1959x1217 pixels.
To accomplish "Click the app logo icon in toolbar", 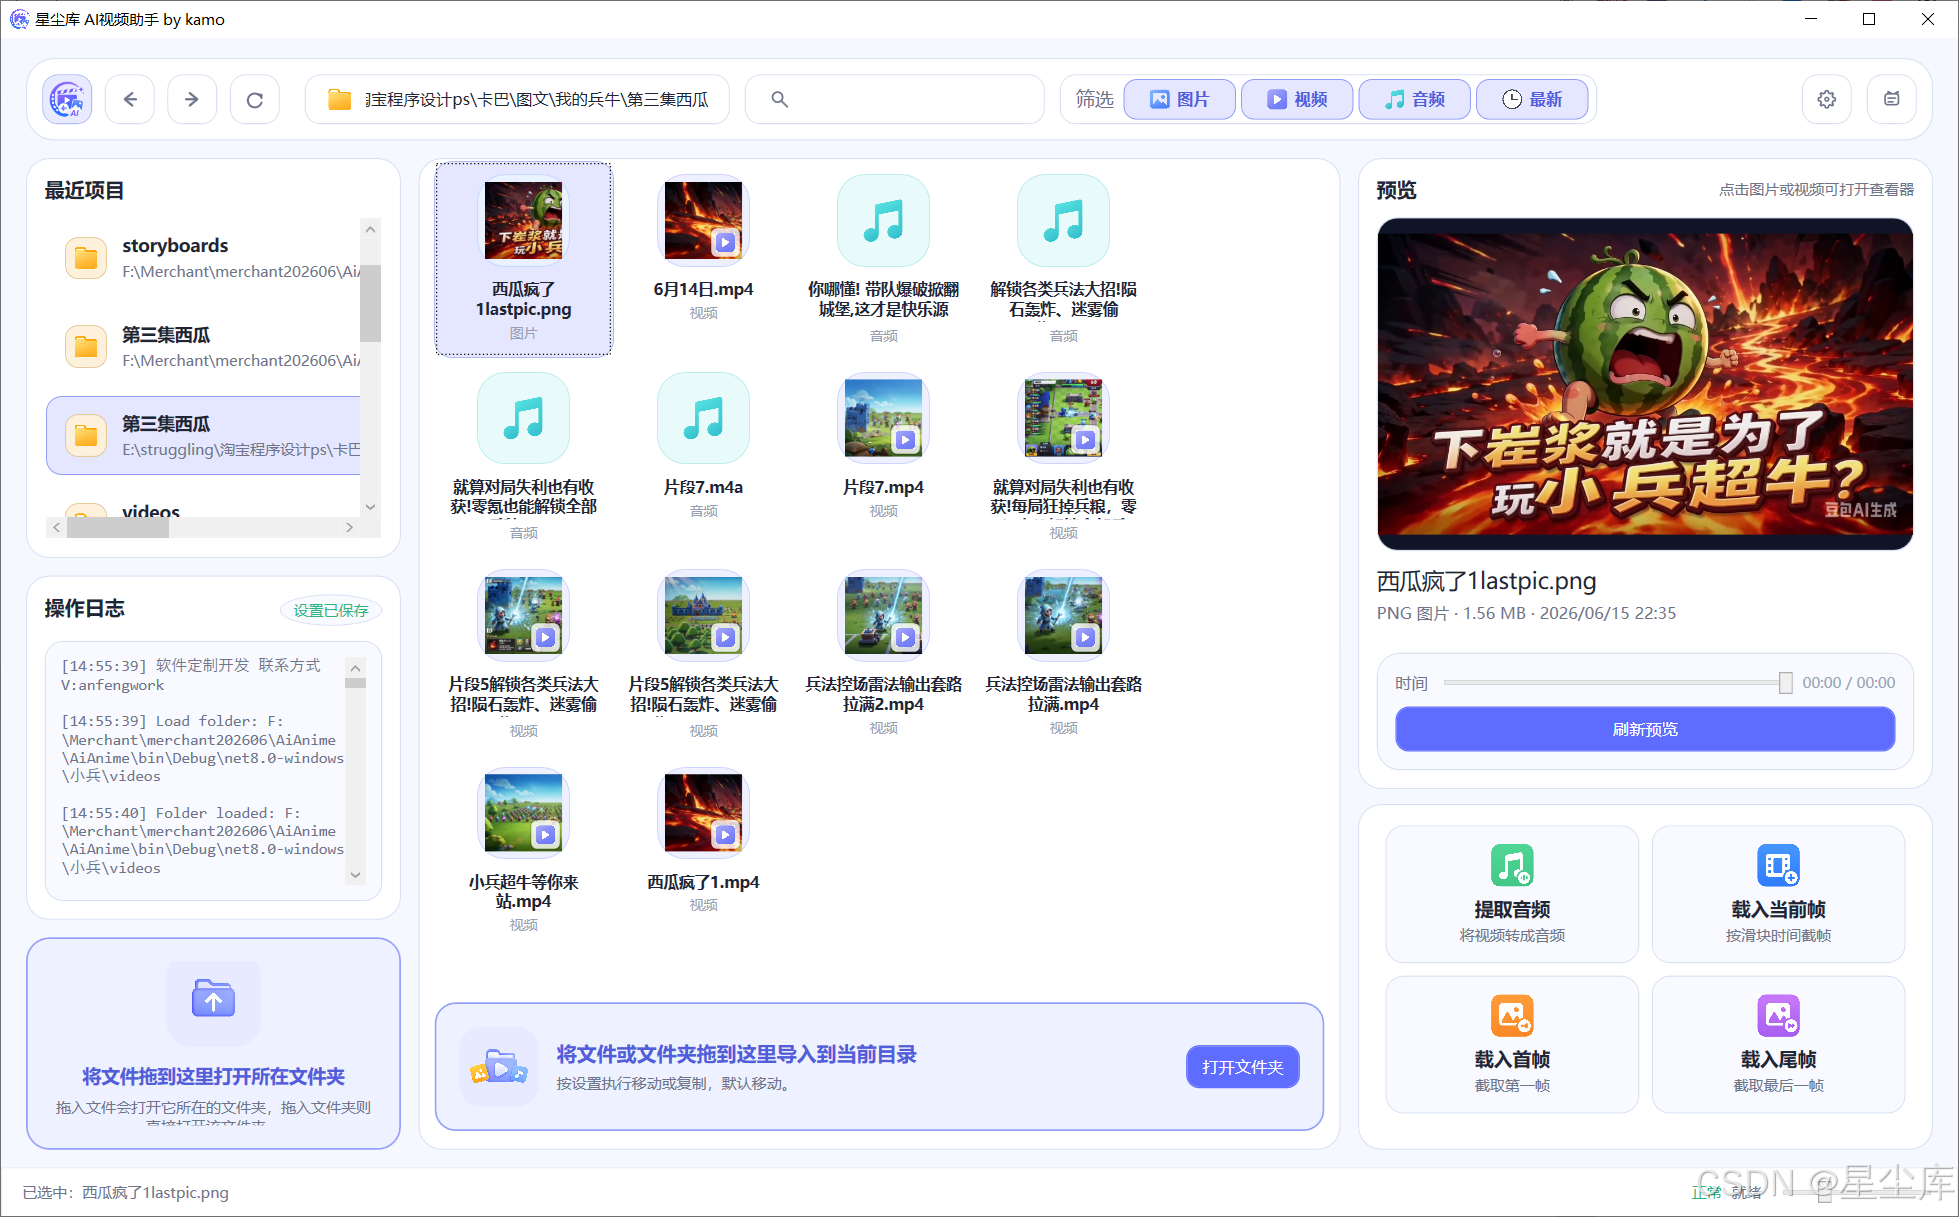I will click(67, 99).
